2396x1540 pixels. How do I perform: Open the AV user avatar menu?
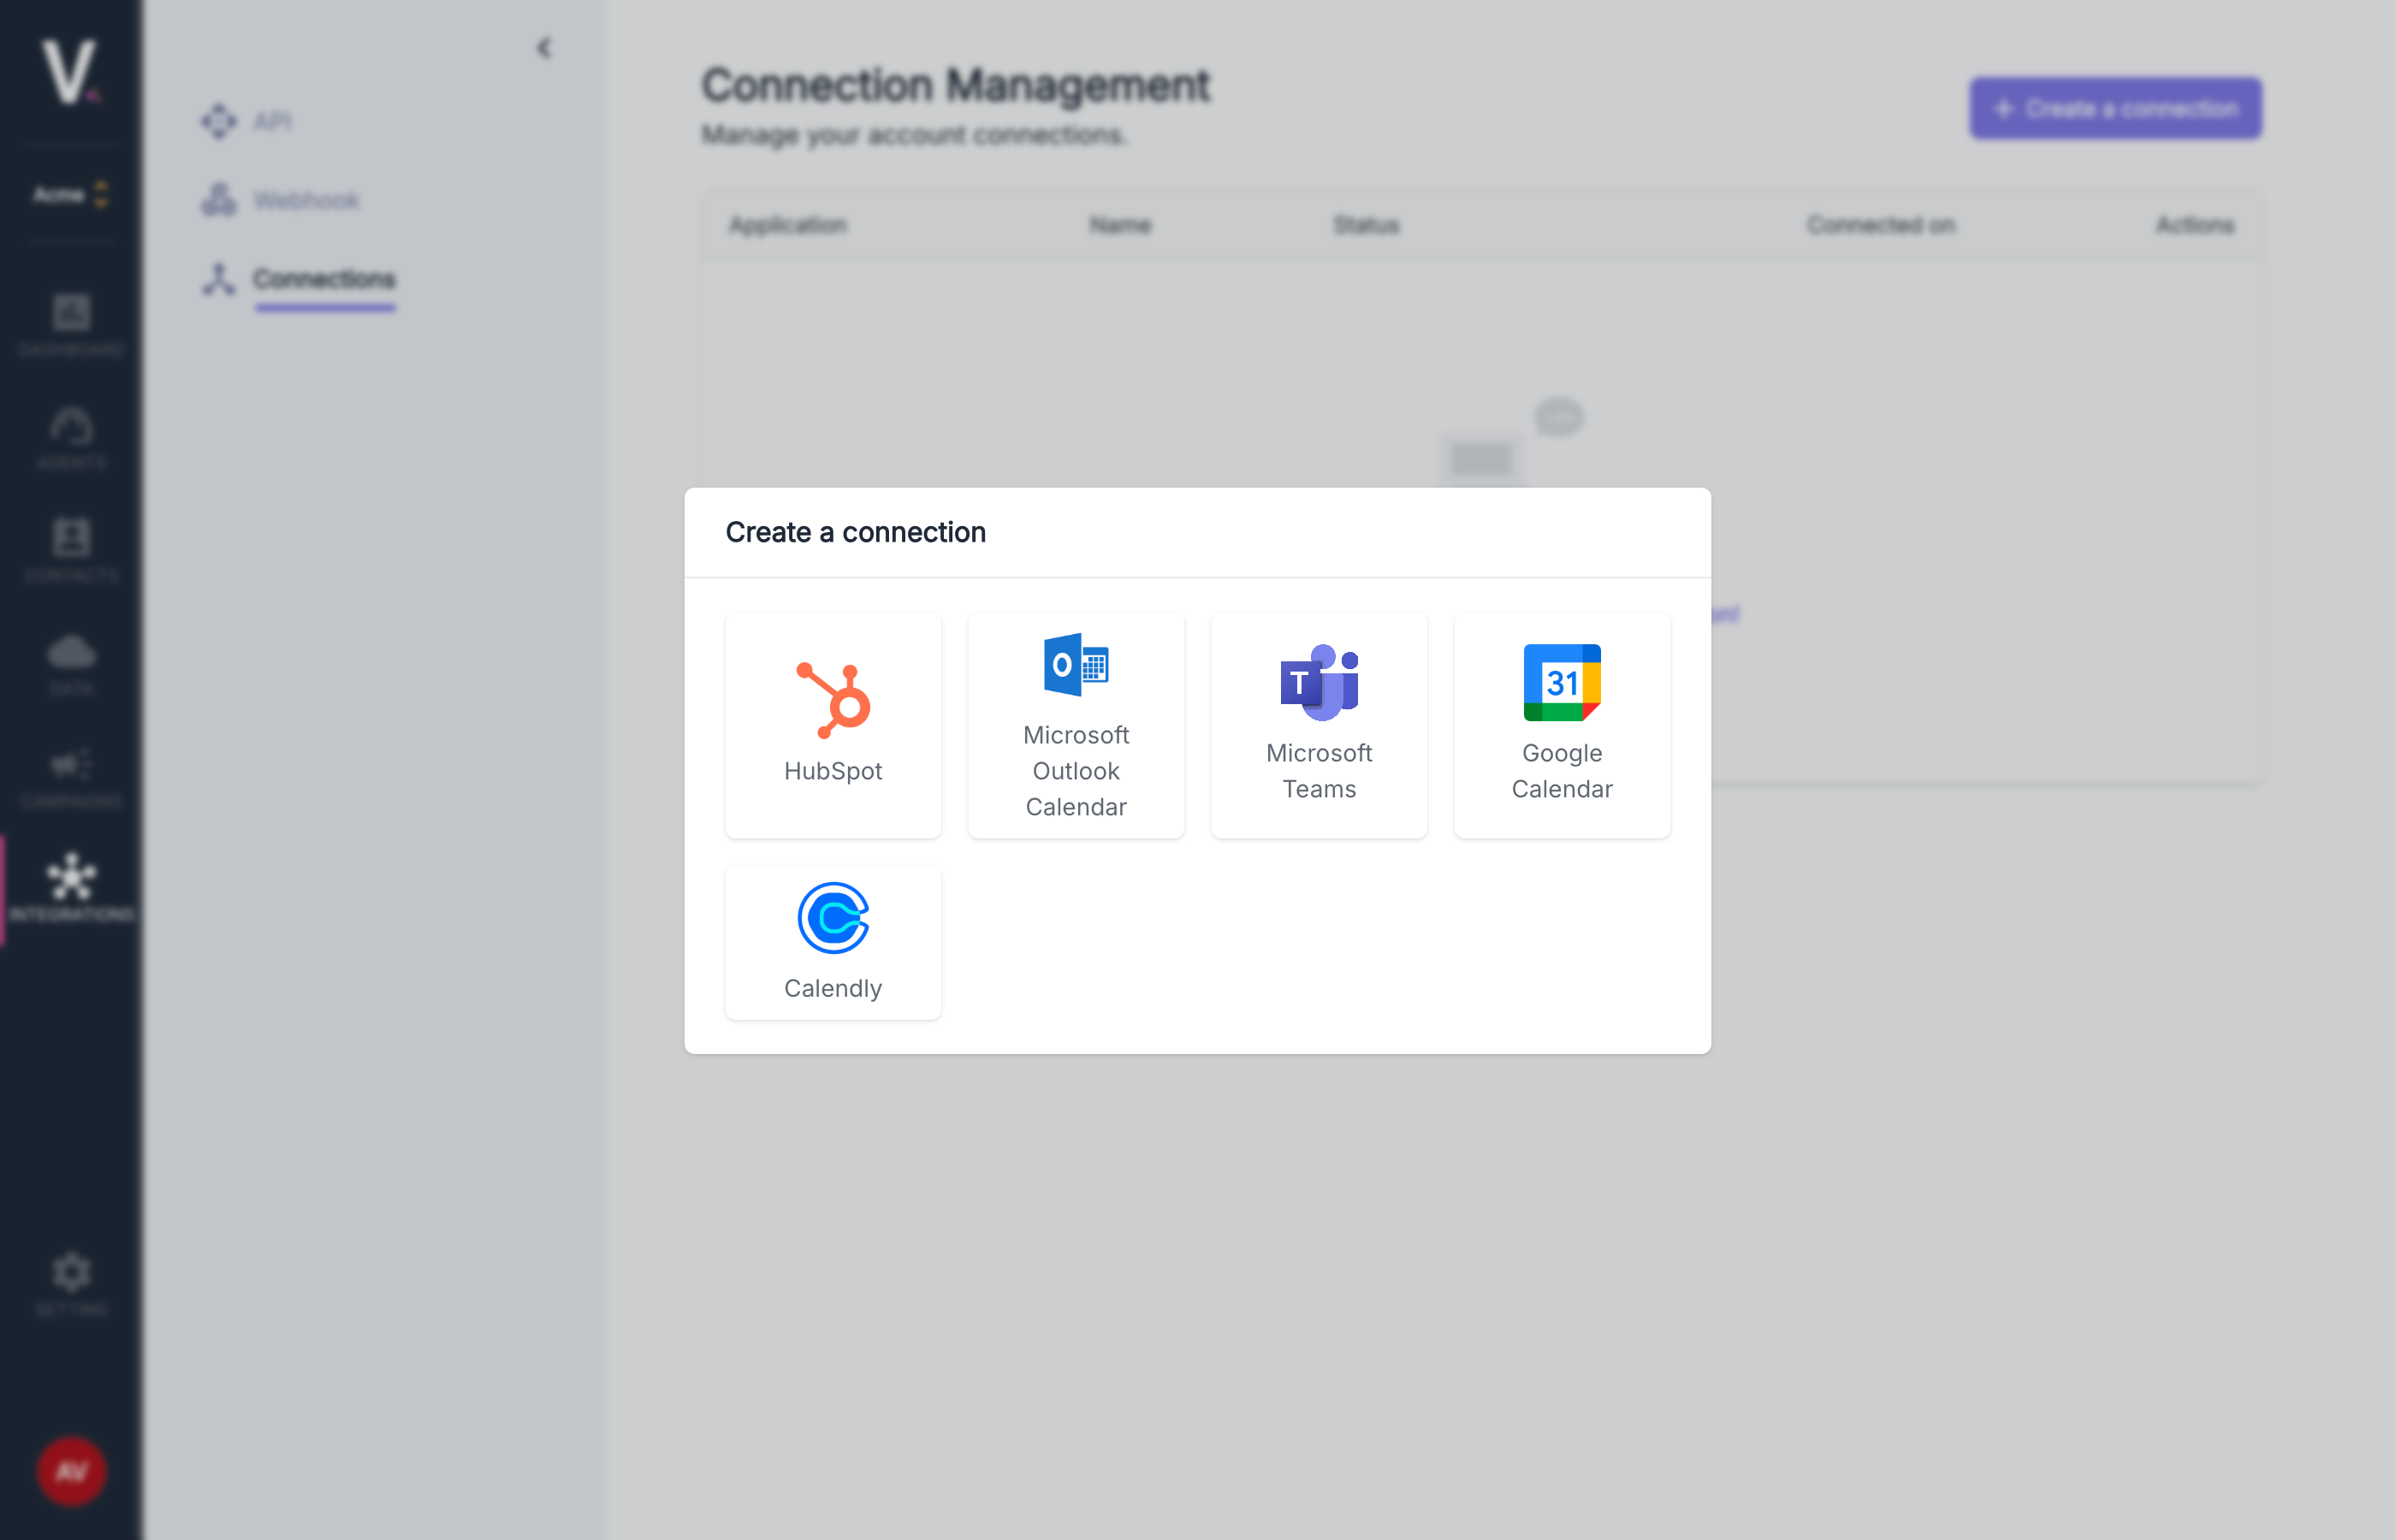coord(70,1470)
